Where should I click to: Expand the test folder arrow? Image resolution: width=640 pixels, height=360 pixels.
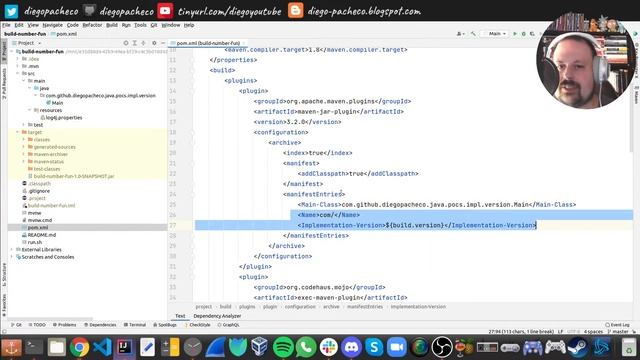pyautogui.click(x=24, y=125)
